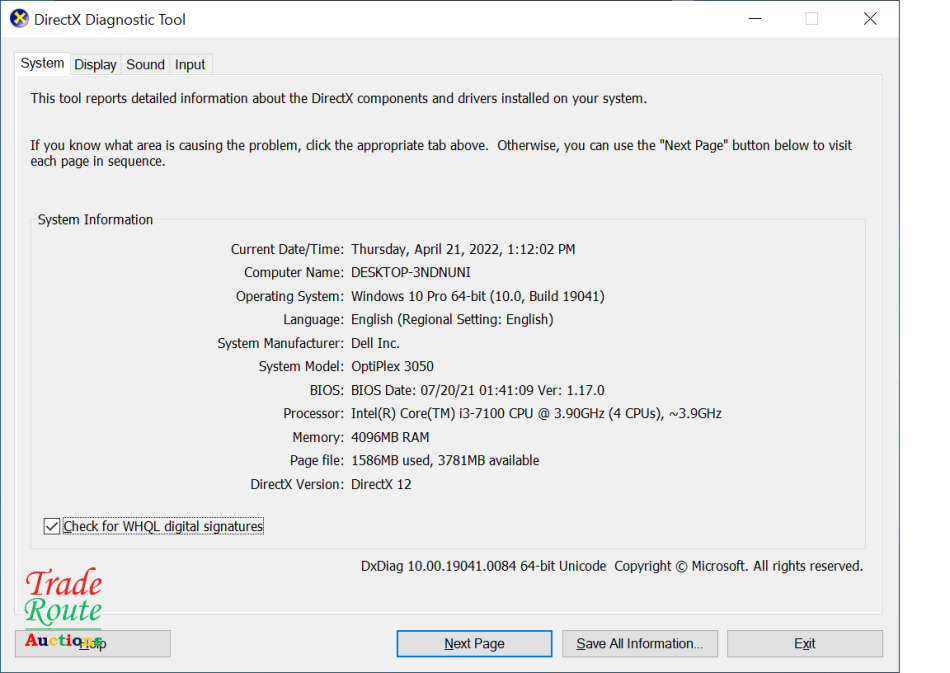Open the Sound tab
This screenshot has height=673, width=950.
145,64
